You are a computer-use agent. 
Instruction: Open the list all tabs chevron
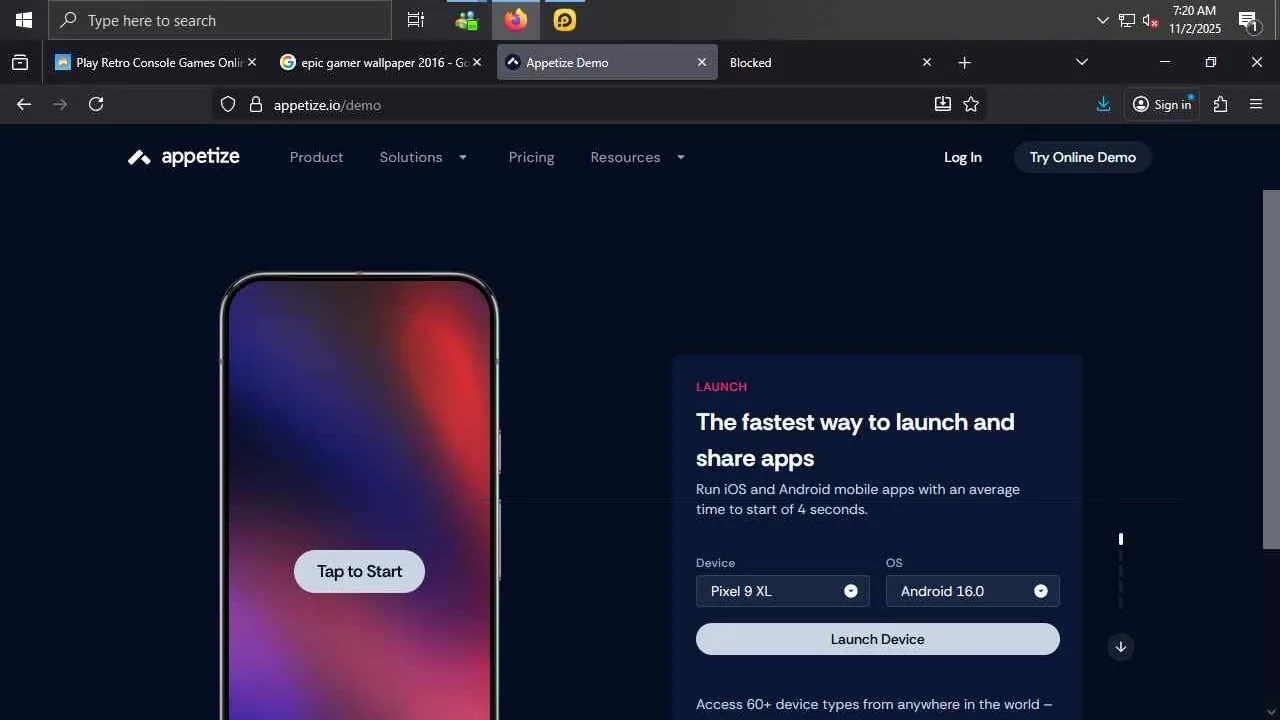(1081, 62)
